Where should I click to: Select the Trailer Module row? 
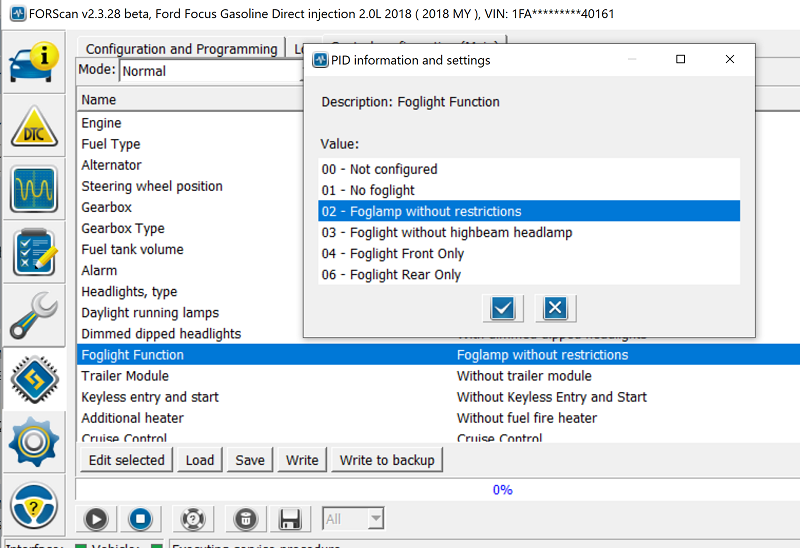[125, 376]
